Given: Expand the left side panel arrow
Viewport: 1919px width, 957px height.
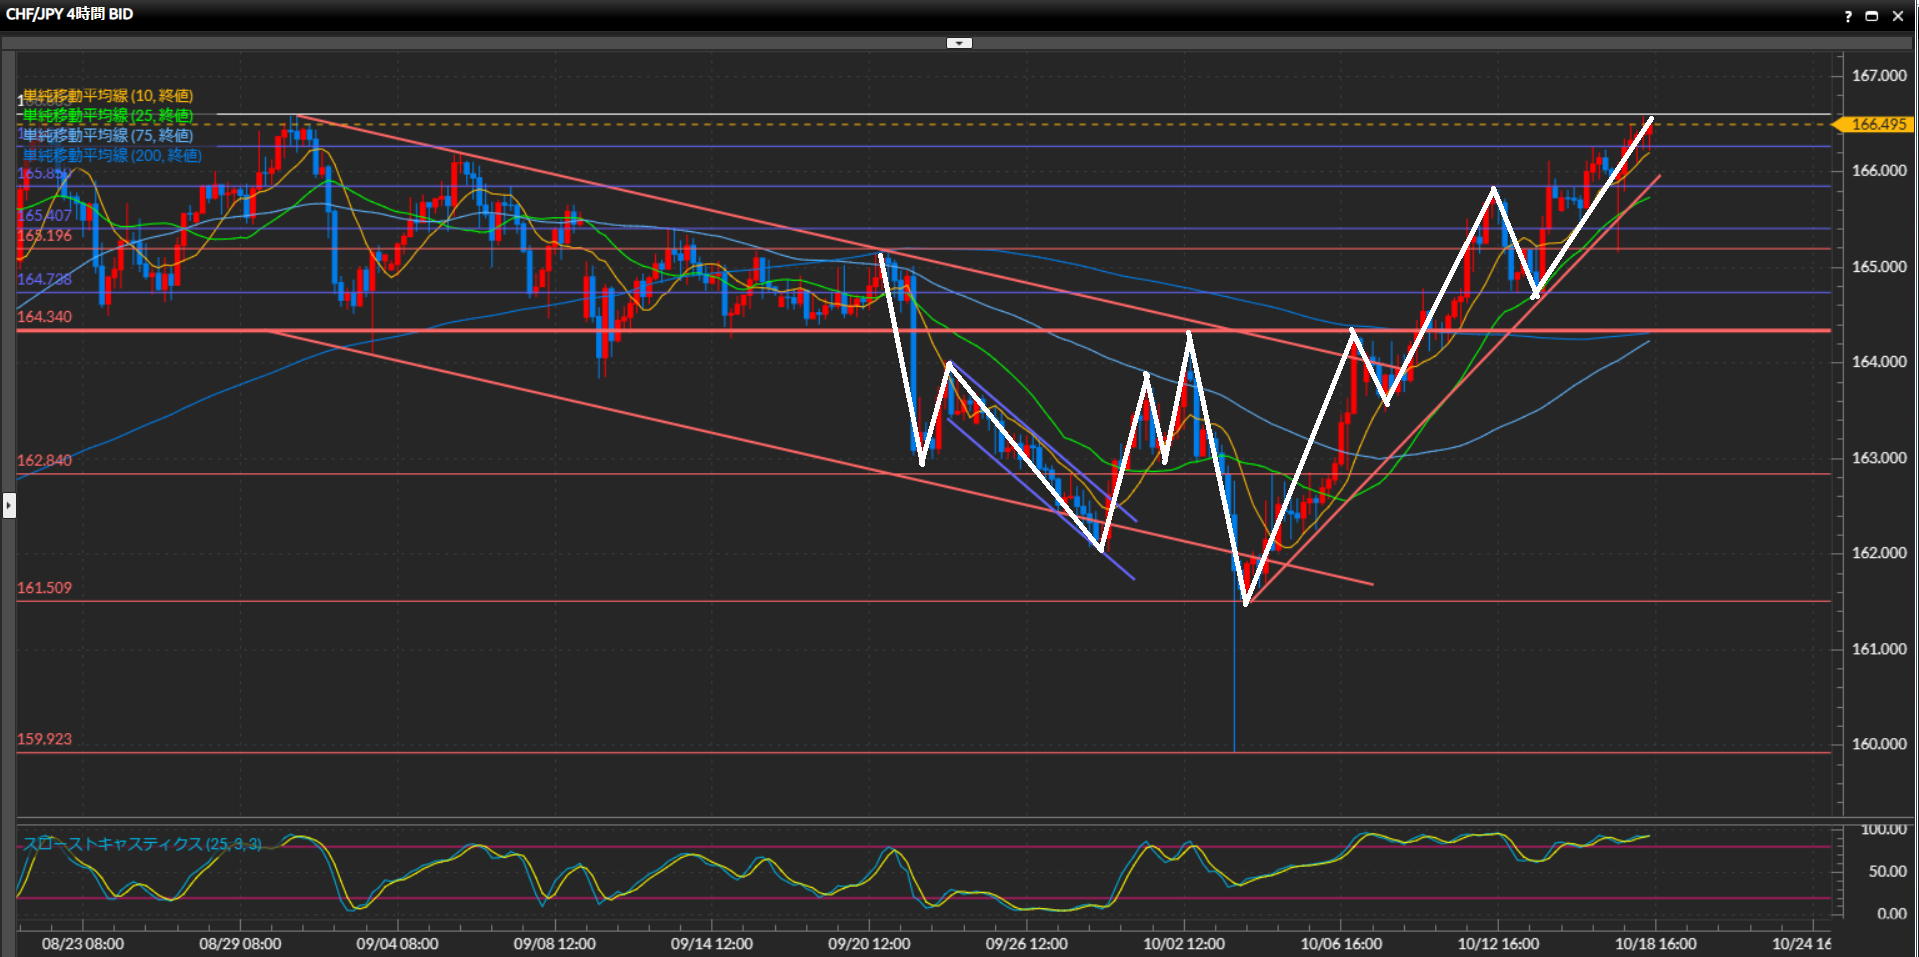Looking at the screenshot, I should 9,505.
